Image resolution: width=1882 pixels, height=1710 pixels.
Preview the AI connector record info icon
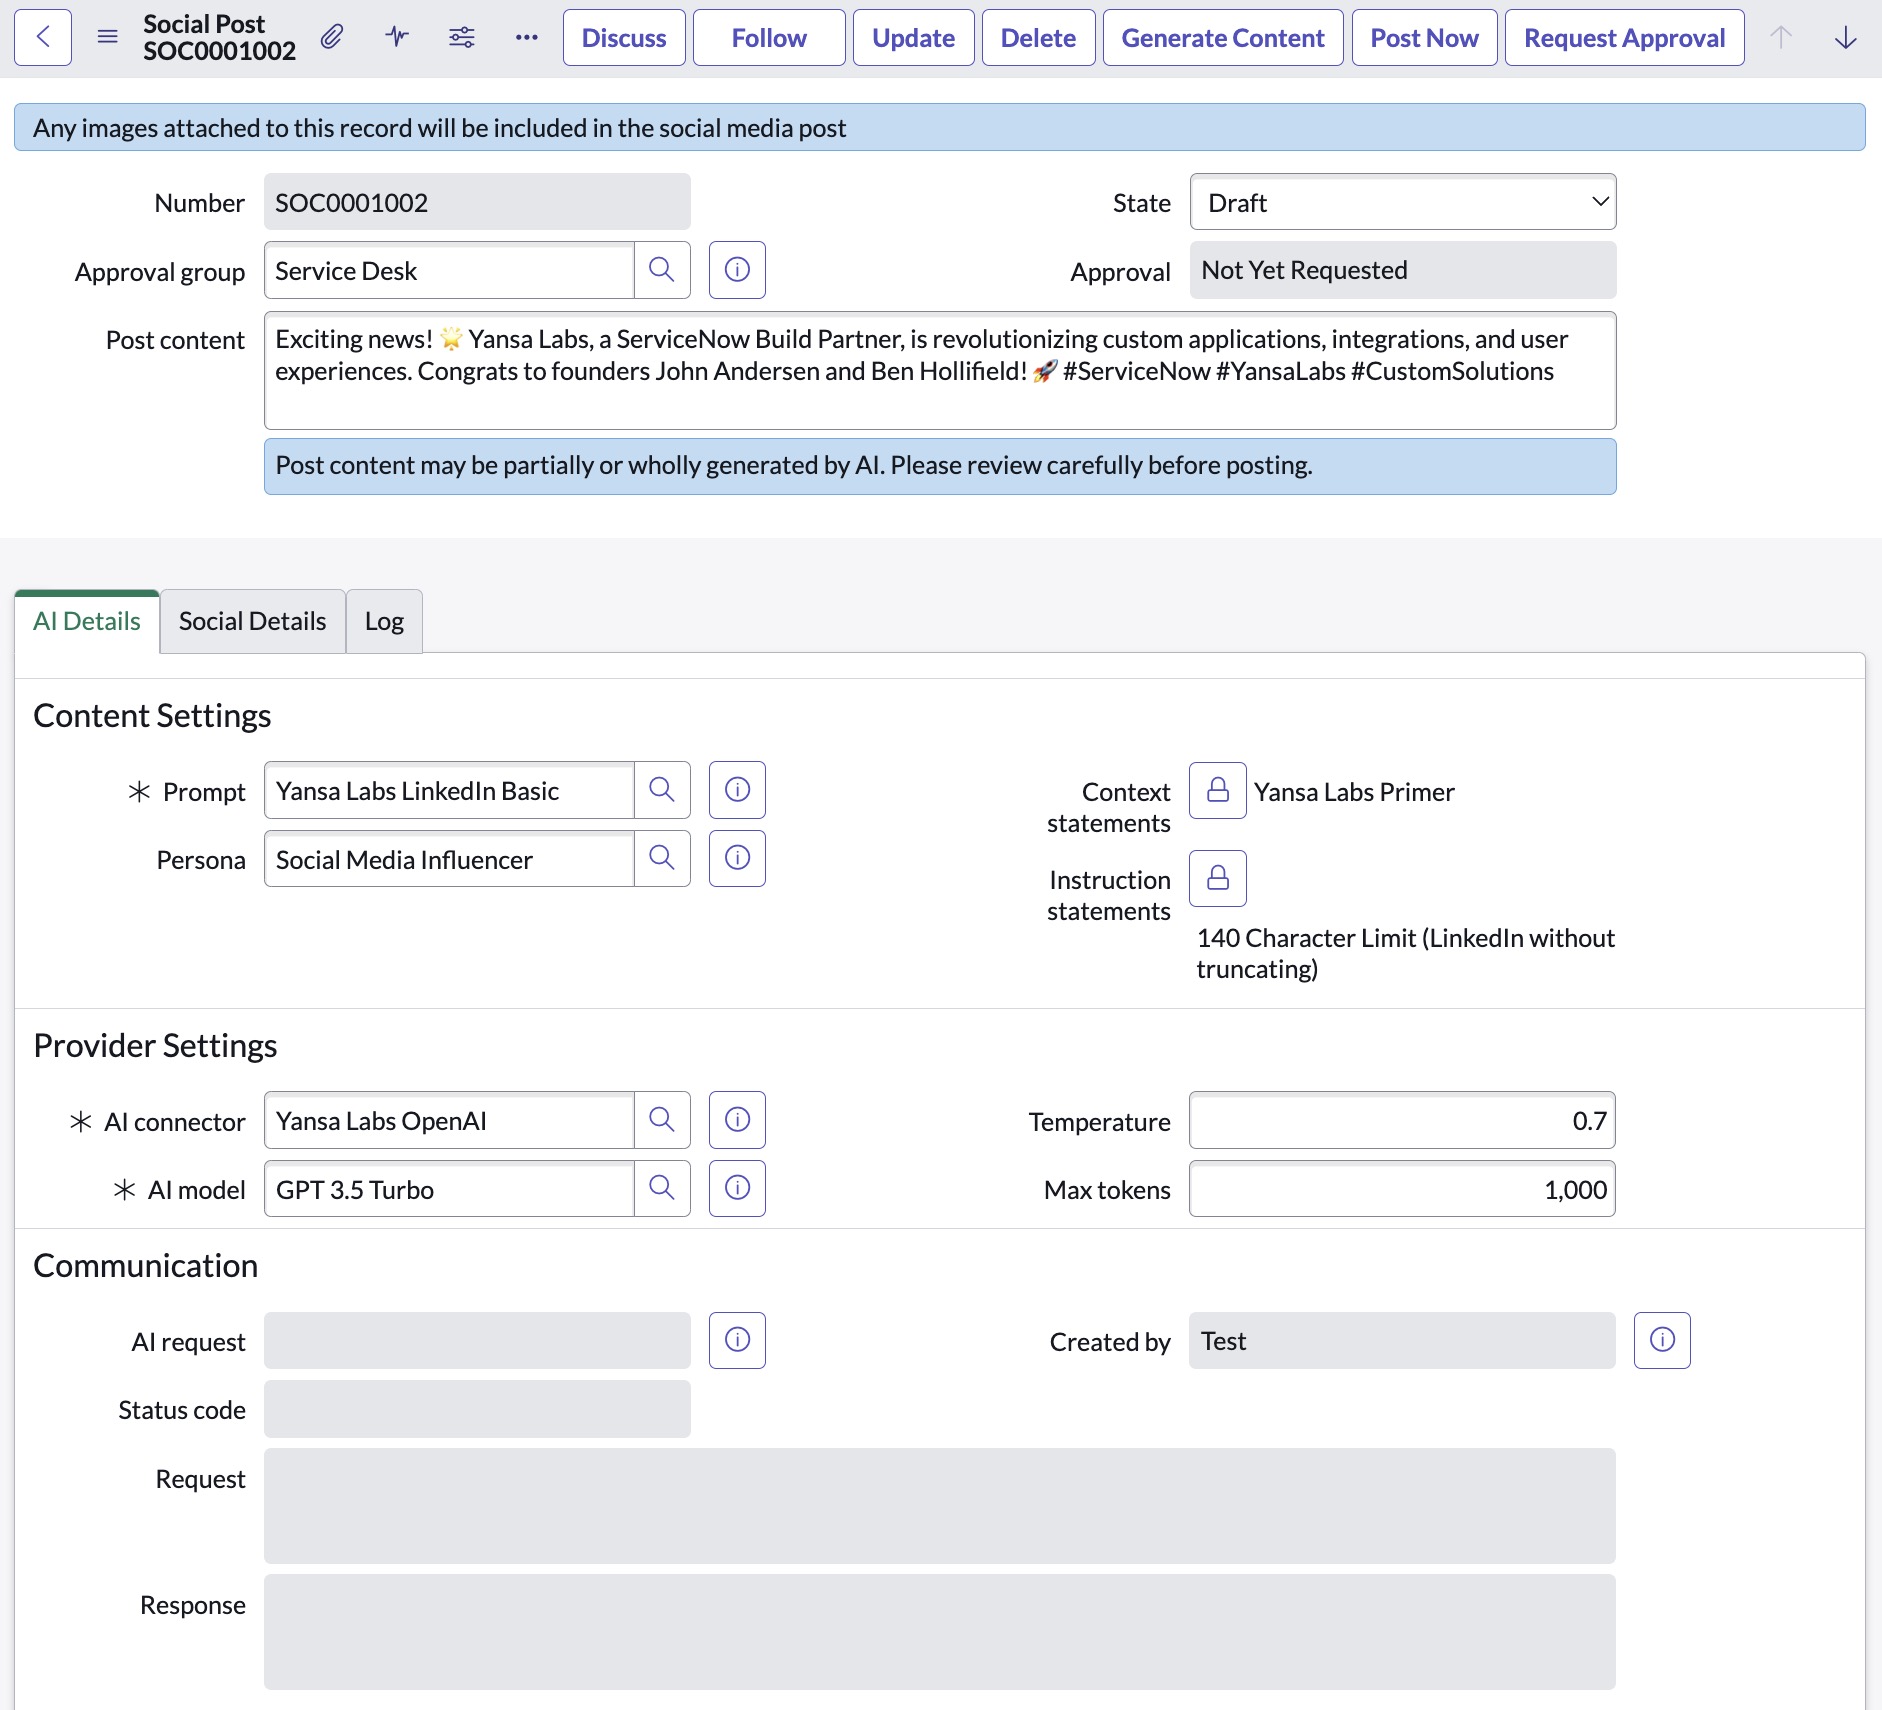pos(737,1120)
